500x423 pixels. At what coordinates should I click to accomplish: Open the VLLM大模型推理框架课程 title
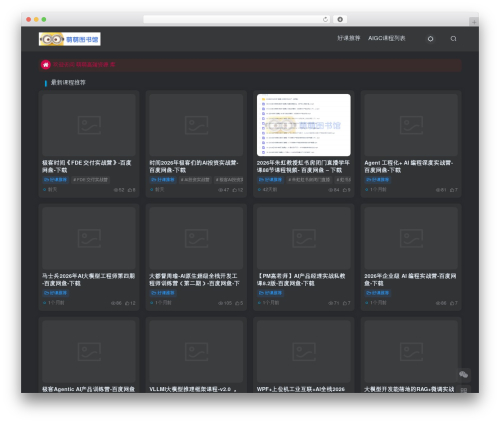pos(193,389)
